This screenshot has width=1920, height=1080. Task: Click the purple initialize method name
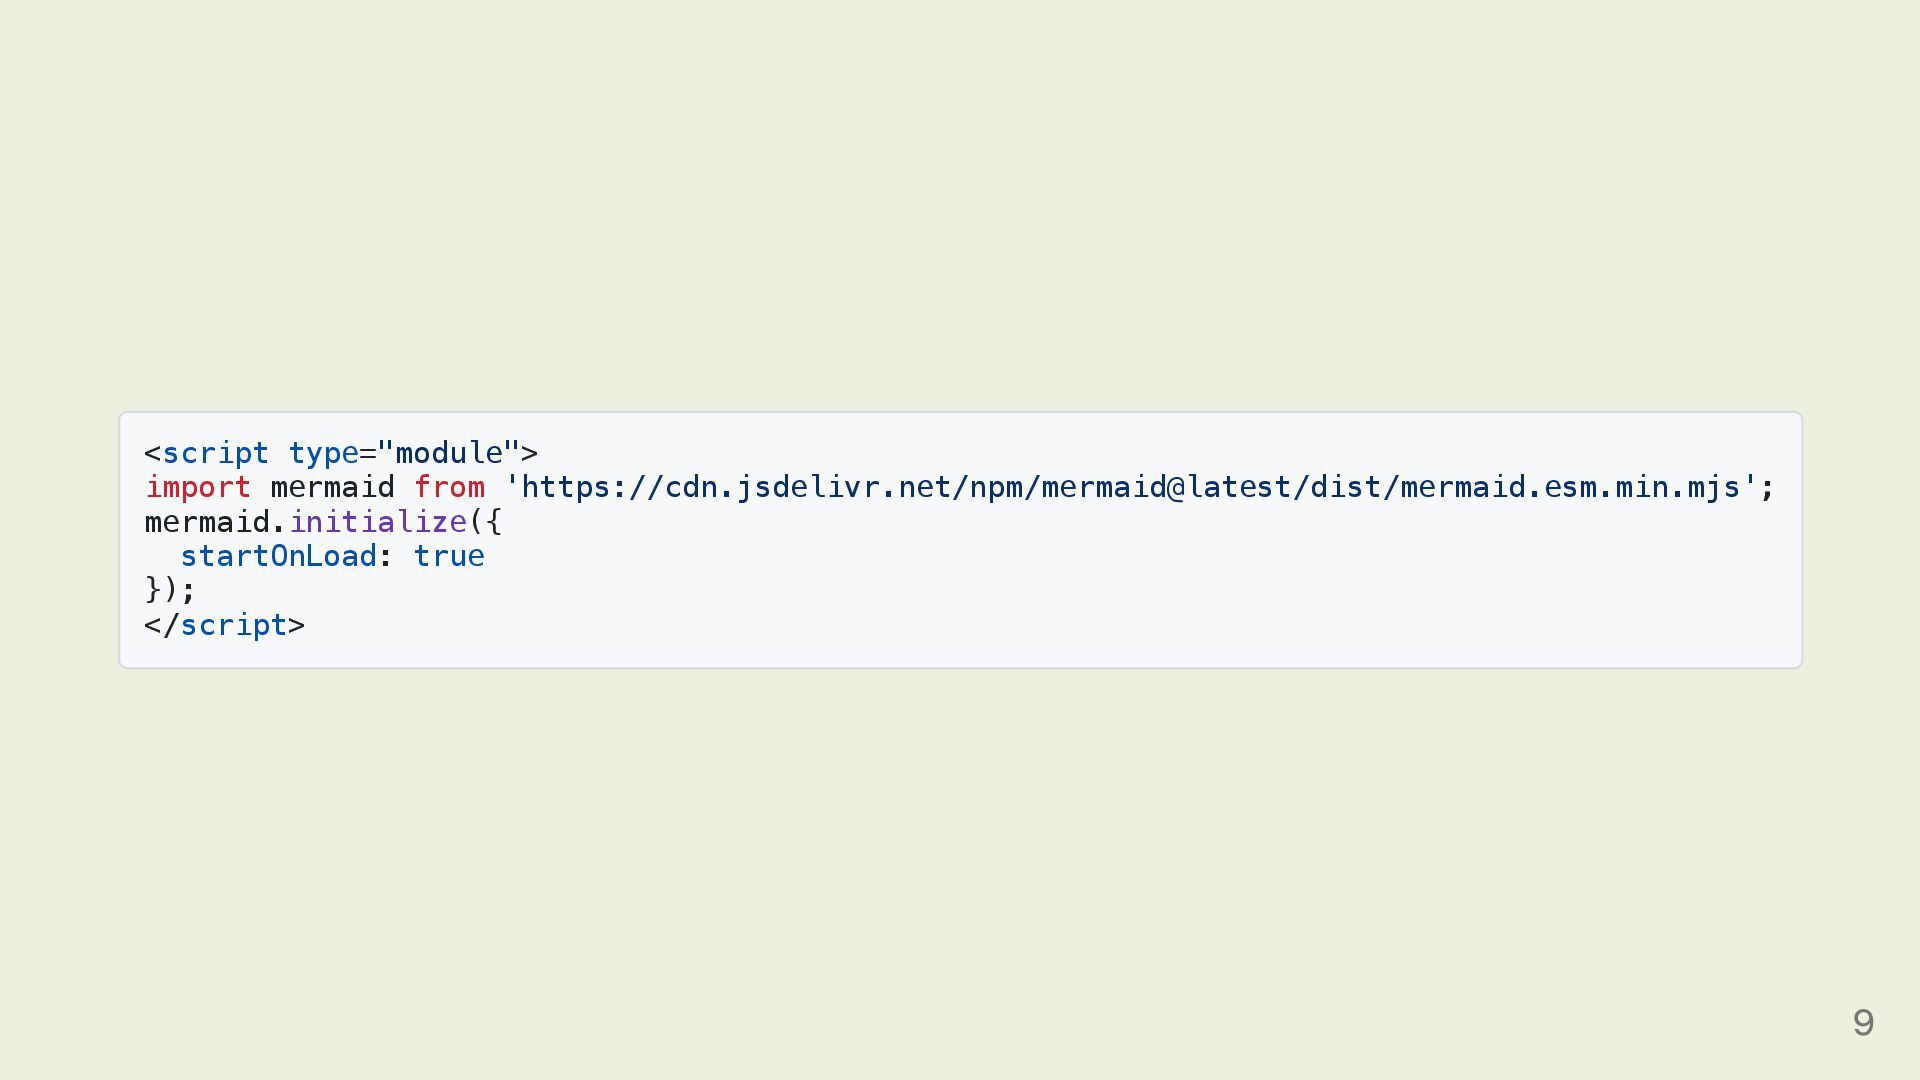(378, 522)
